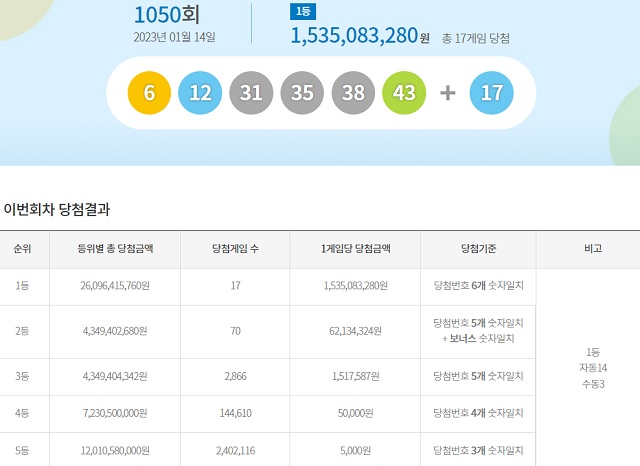The width and height of the screenshot is (640, 466).
Task: Click per-game prize 1,517,587원
Action: click(x=356, y=376)
